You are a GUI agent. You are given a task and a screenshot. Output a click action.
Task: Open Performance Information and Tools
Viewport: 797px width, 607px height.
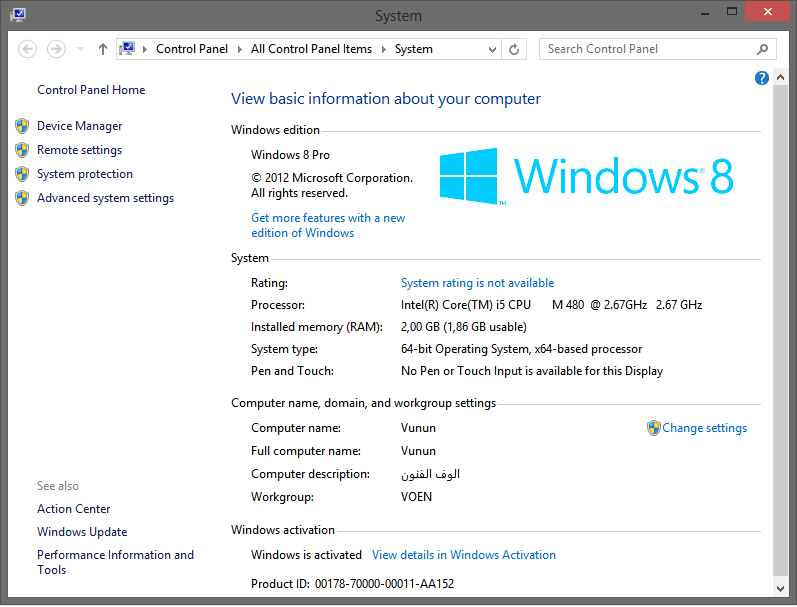click(115, 562)
